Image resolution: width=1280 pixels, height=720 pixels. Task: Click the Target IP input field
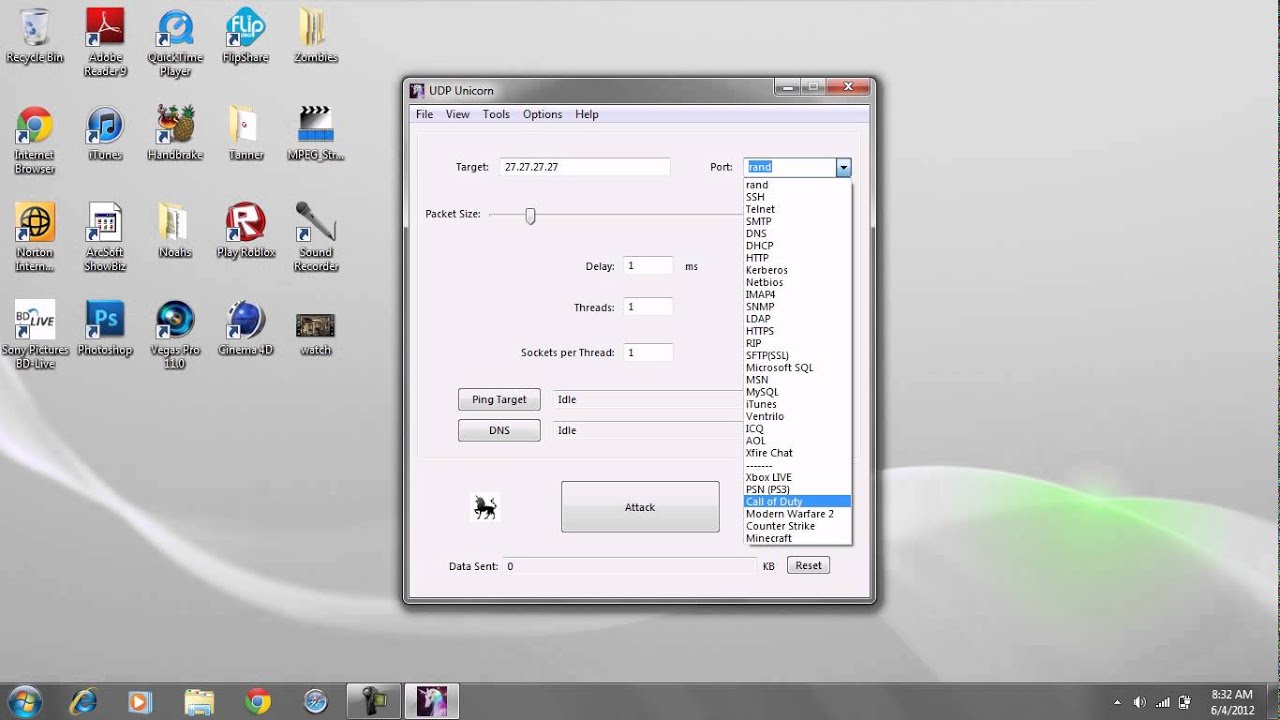[585, 167]
